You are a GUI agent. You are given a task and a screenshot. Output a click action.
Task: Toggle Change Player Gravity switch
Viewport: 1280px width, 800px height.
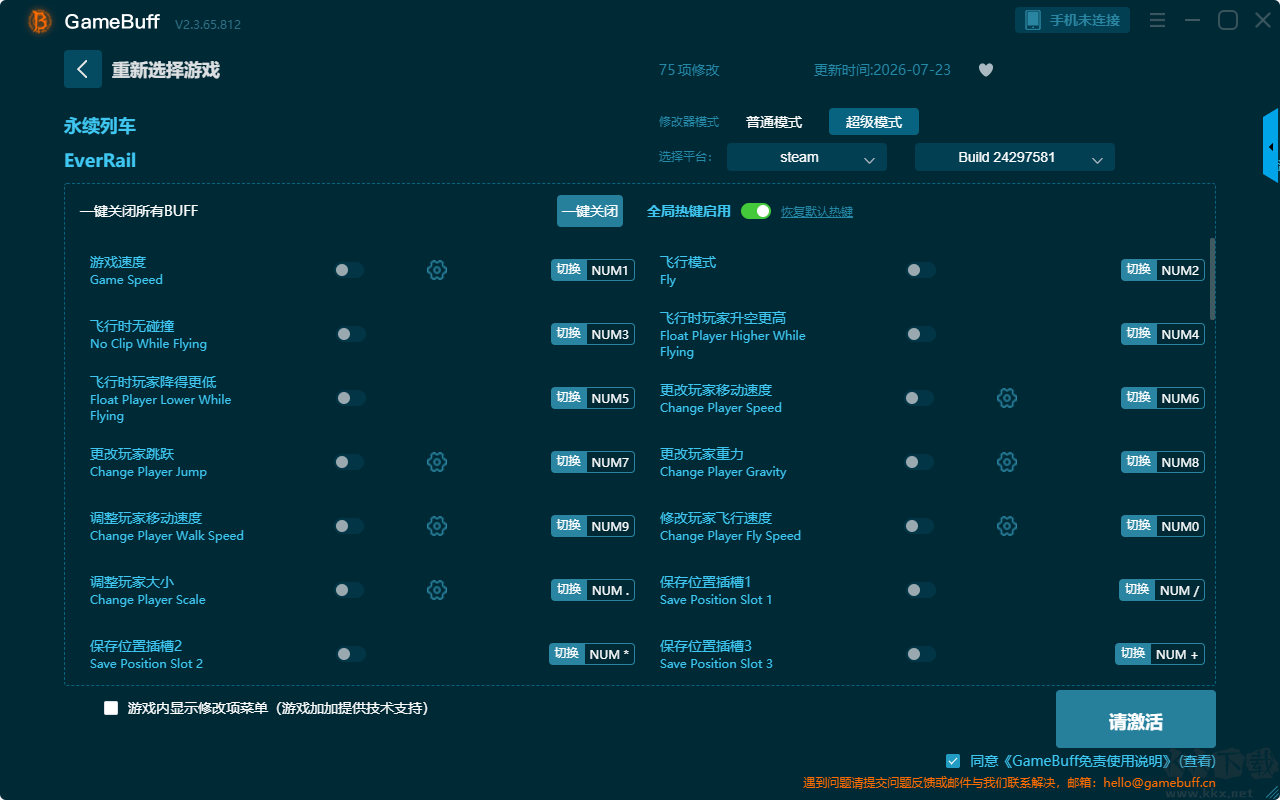click(x=919, y=462)
